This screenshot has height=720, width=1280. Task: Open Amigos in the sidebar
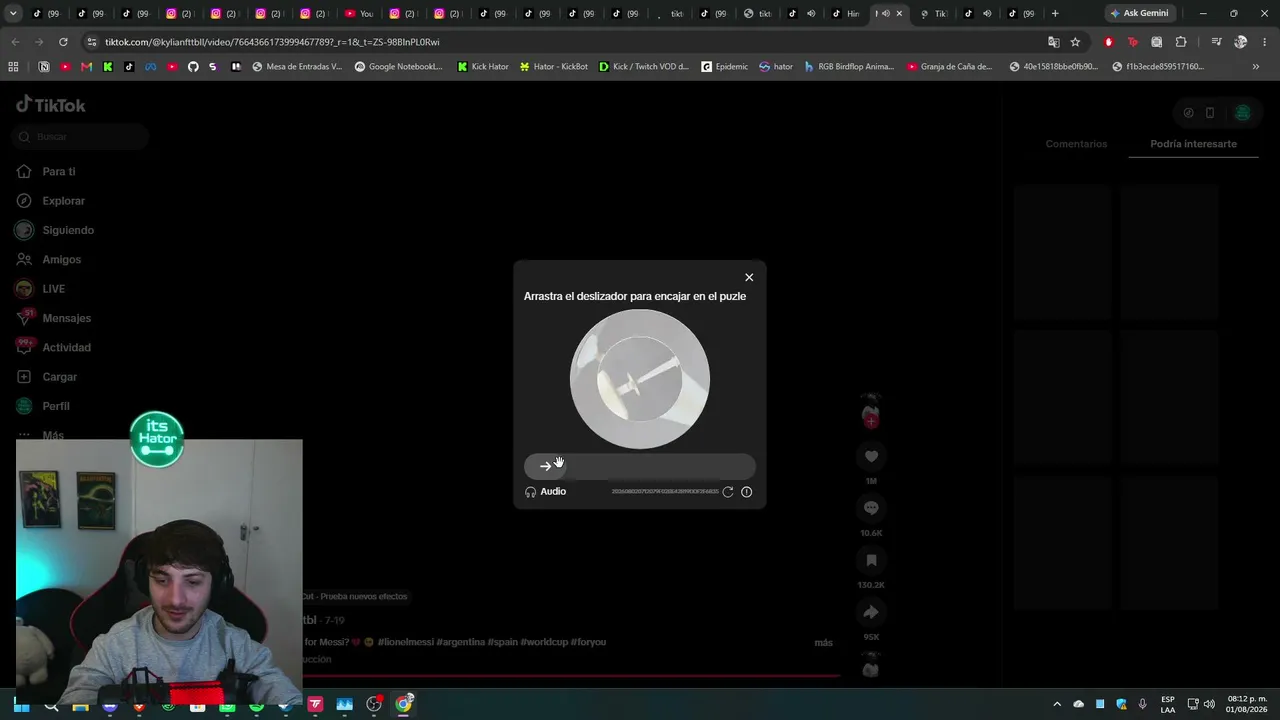click(x=48, y=260)
